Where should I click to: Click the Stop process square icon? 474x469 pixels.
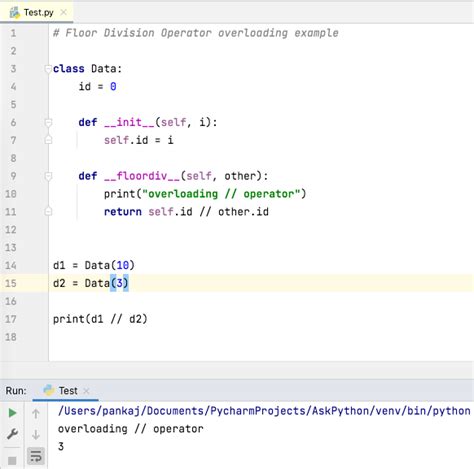tap(12, 461)
